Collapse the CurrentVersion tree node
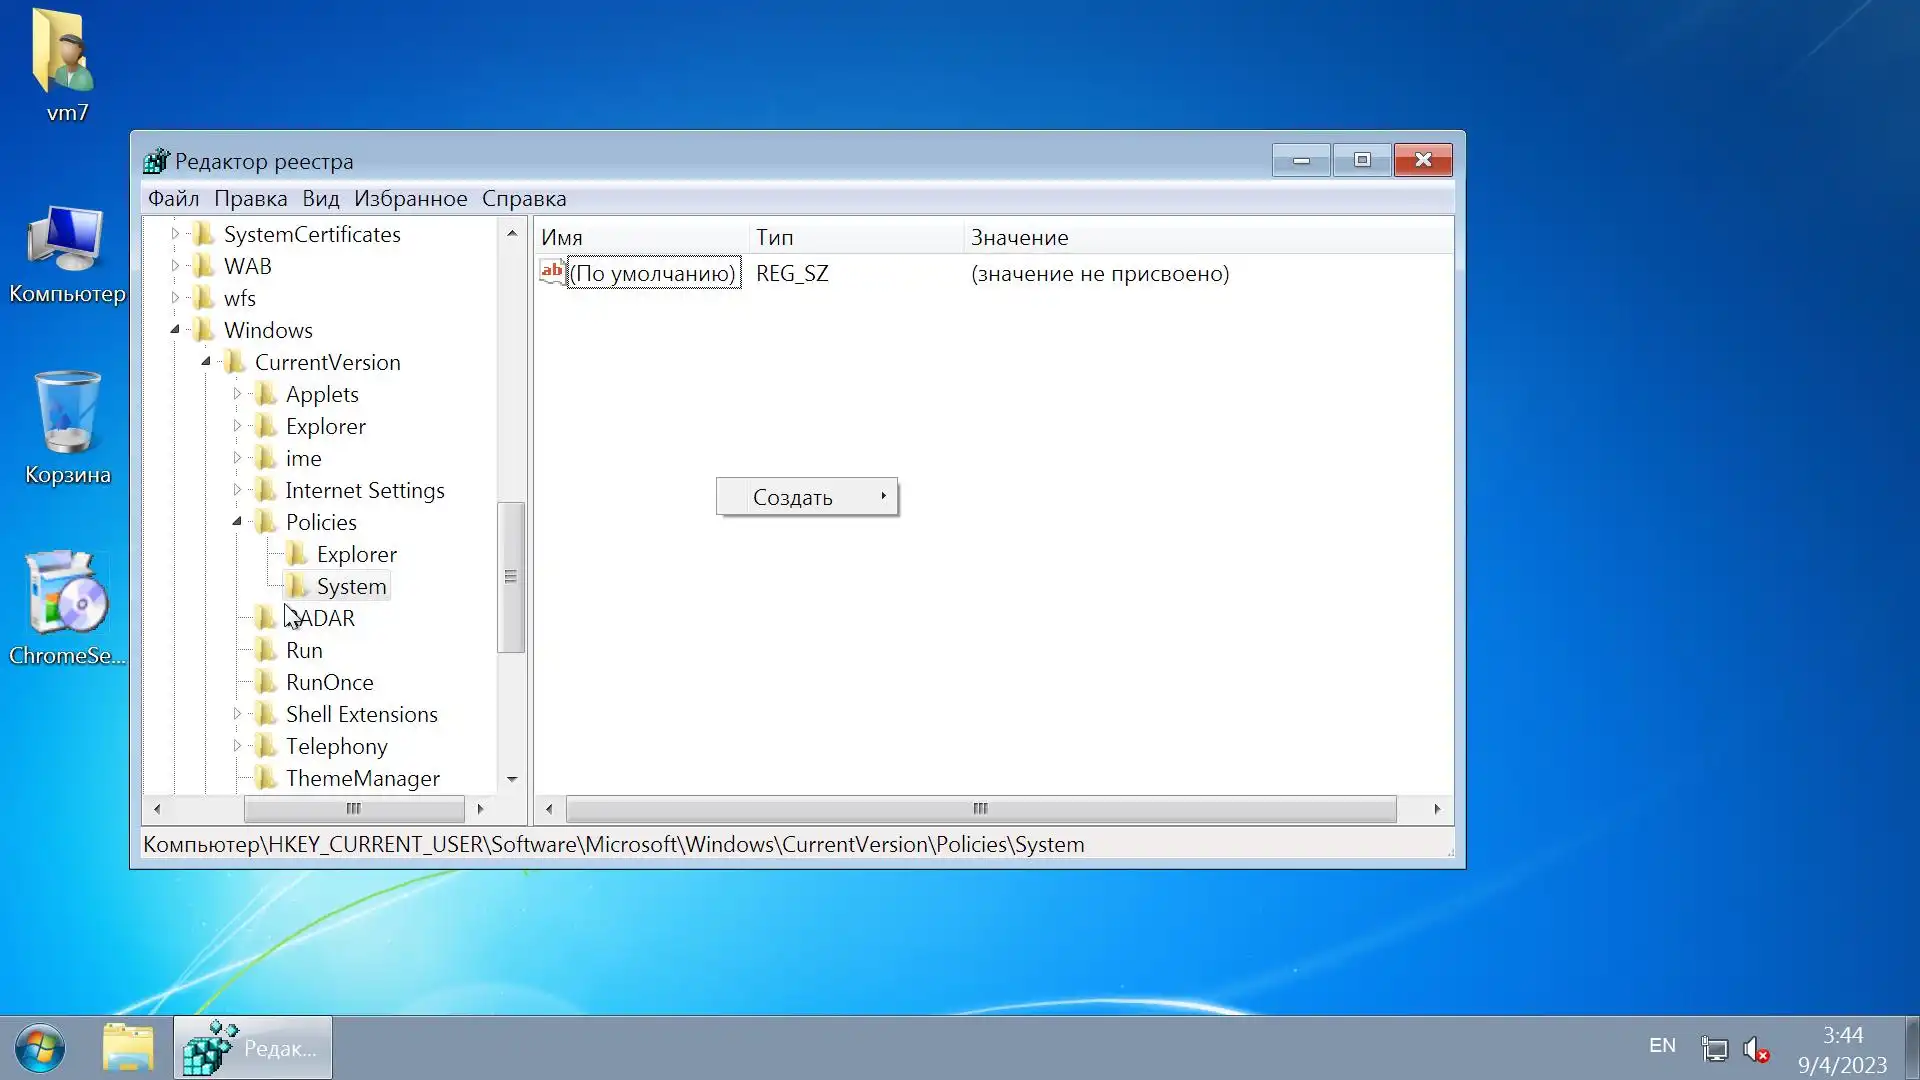1920x1080 pixels. tap(206, 361)
